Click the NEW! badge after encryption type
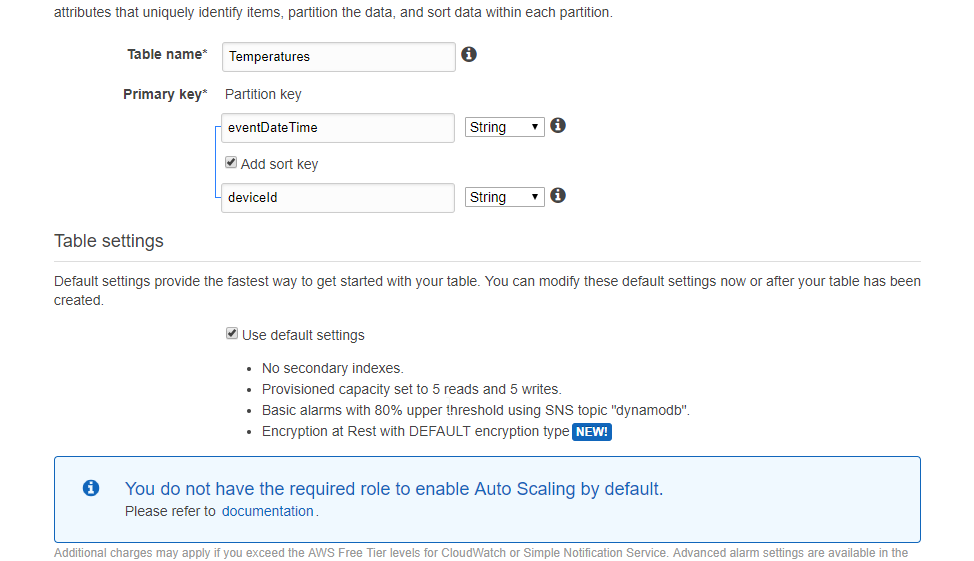Screen dimensions: 974x561 coord(592,432)
